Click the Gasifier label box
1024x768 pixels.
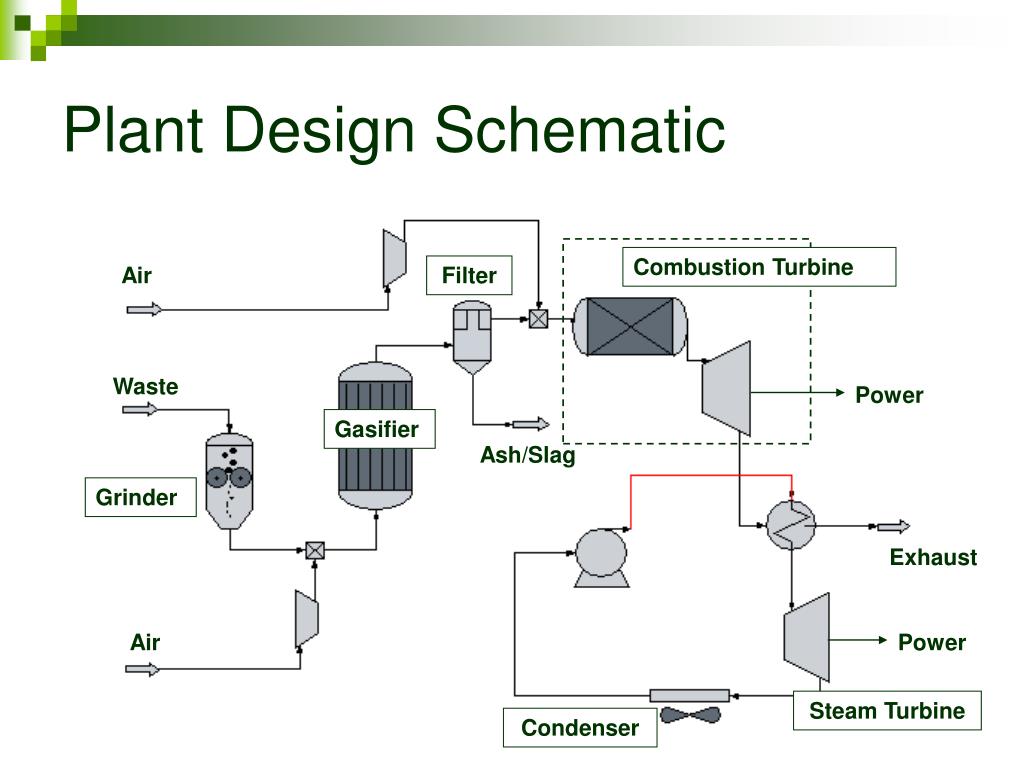pos(379,428)
